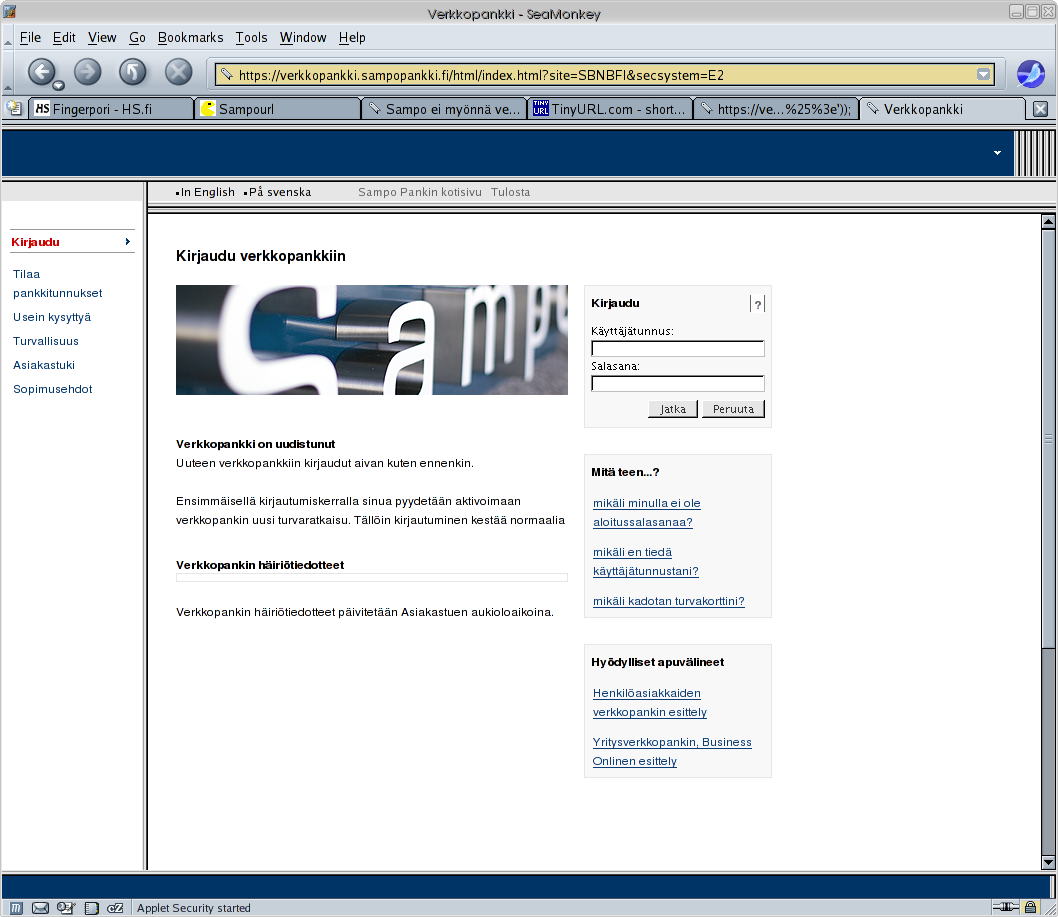
Task: Expand the white arrow dropdown in blue banner
Action: [x=997, y=153]
